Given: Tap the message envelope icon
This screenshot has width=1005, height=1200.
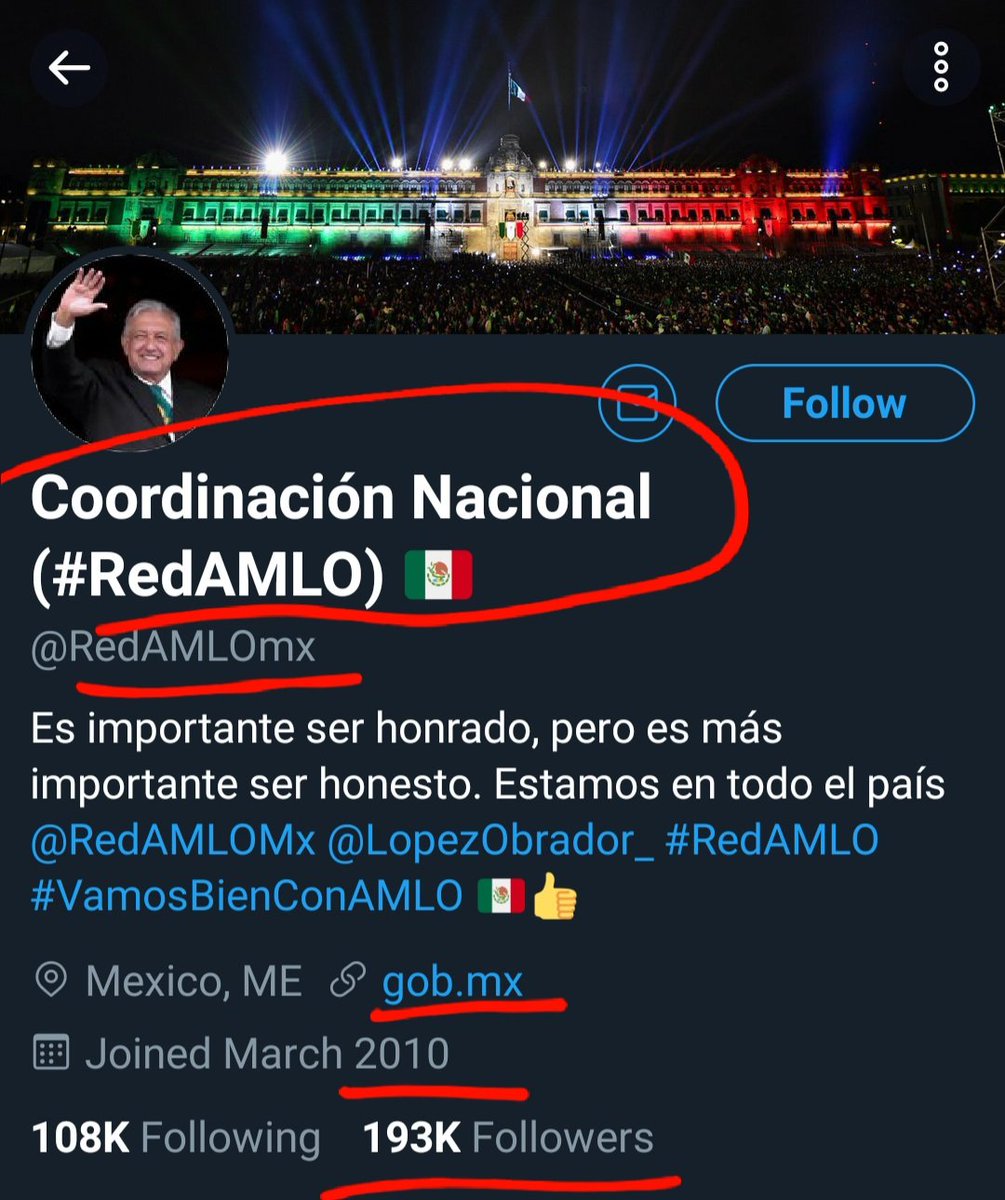Looking at the screenshot, I should click(637, 404).
